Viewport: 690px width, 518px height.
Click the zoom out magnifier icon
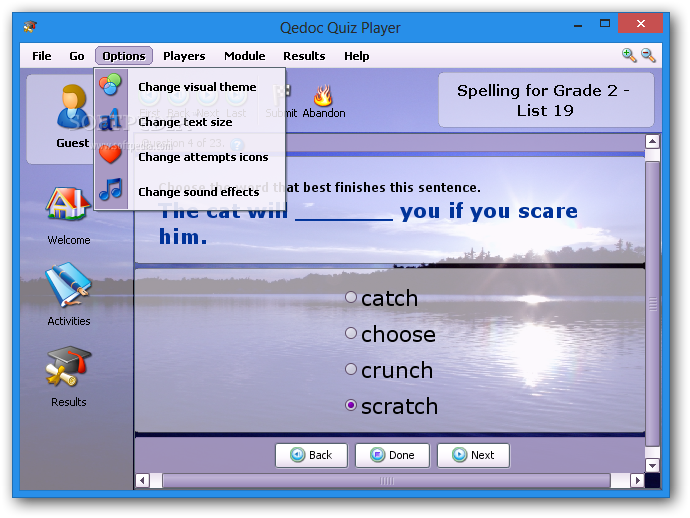click(x=648, y=55)
